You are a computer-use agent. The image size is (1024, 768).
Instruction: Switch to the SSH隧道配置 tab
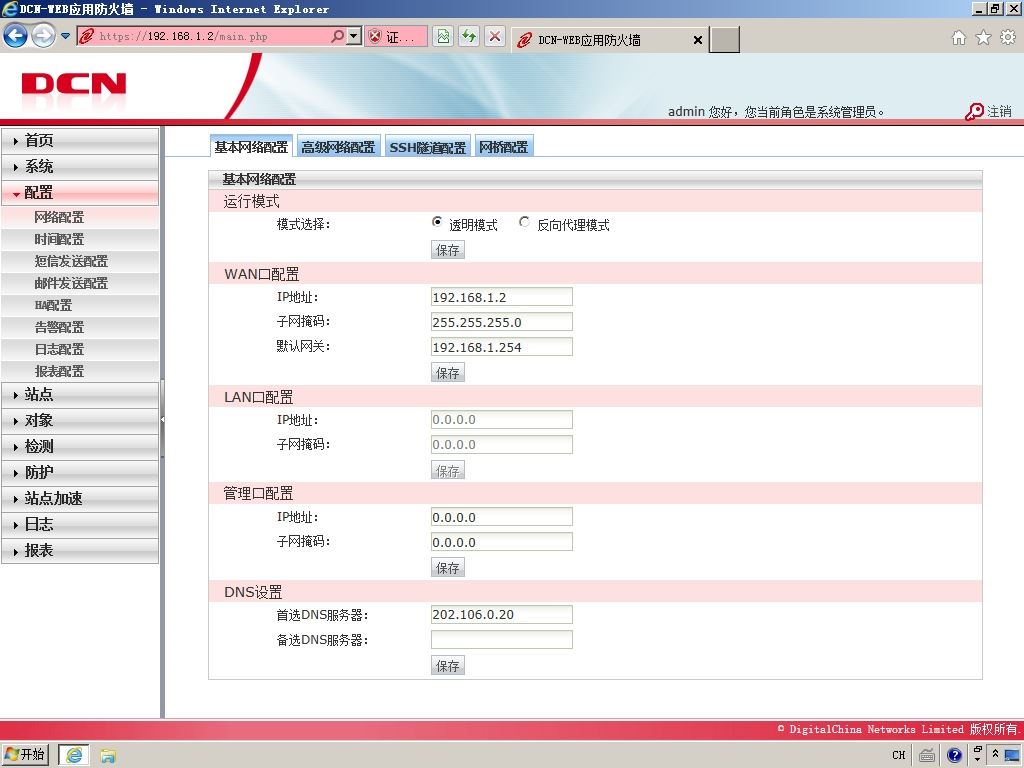[428, 147]
